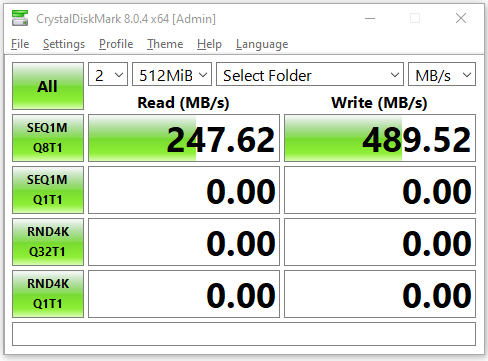
Task: Click the 247.62 read result value
Action: 184,138
